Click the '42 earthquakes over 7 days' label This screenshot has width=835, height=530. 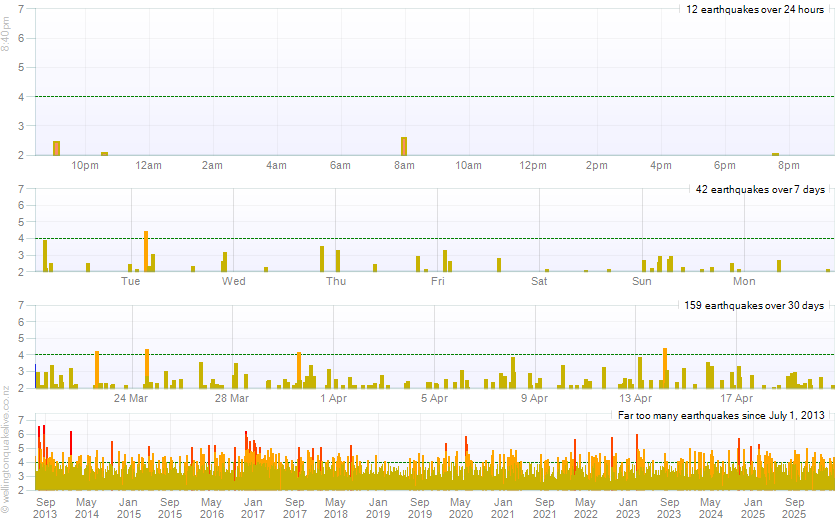click(759, 189)
